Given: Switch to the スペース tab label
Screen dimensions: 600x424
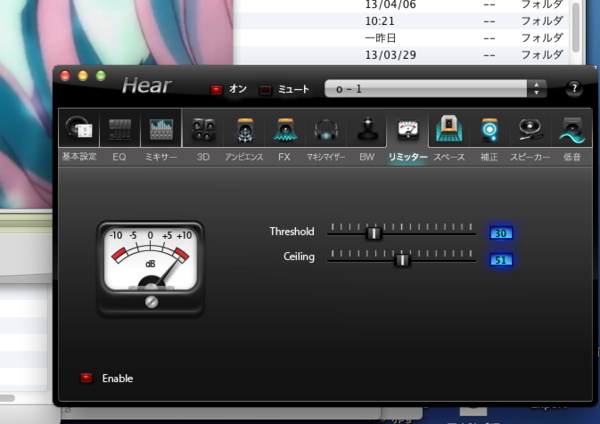Looking at the screenshot, I should (449, 157).
